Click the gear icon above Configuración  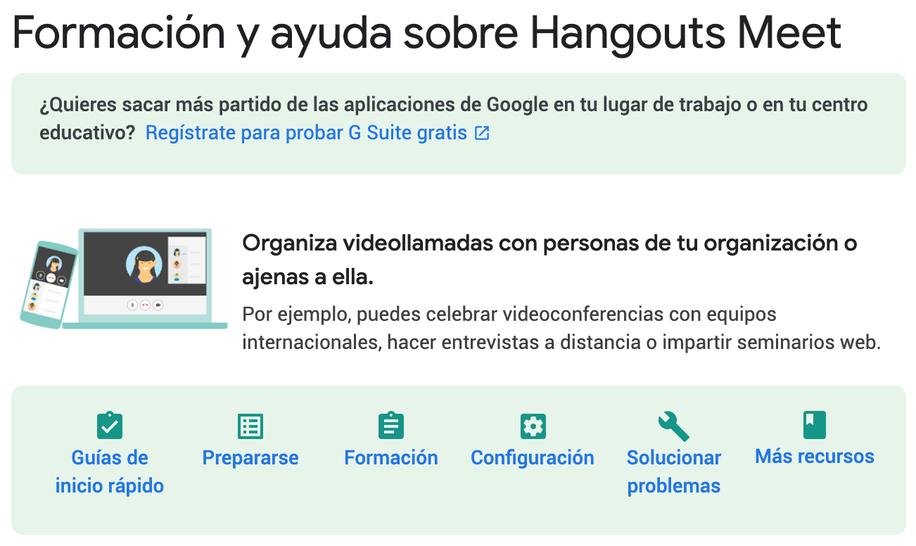click(532, 426)
